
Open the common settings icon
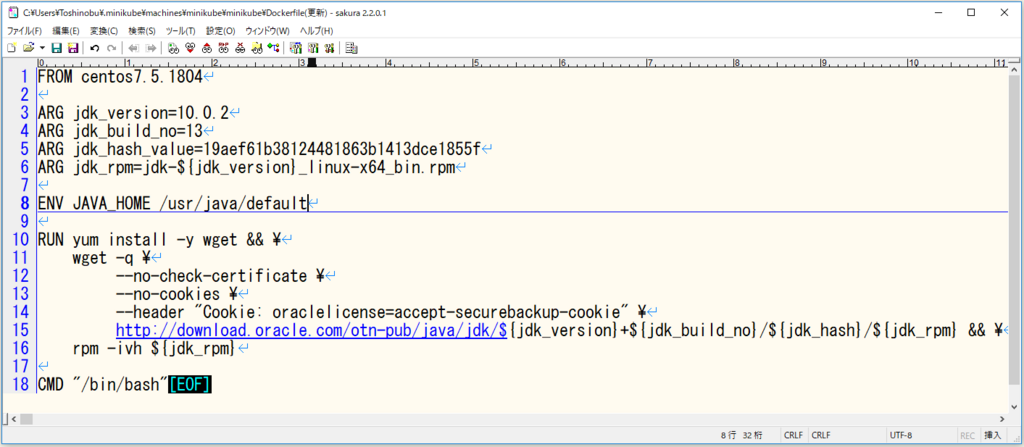pyautogui.click(x=329, y=48)
